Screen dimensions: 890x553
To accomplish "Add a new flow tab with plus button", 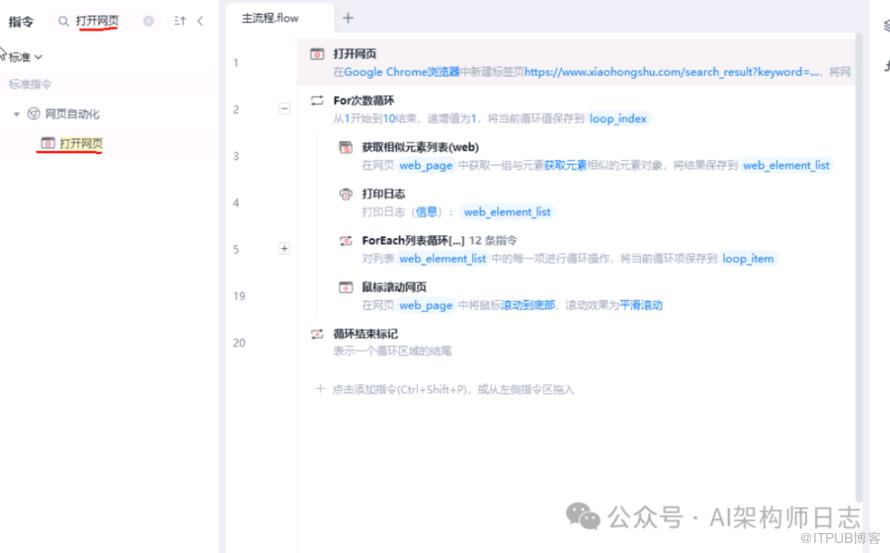I will pos(348,18).
